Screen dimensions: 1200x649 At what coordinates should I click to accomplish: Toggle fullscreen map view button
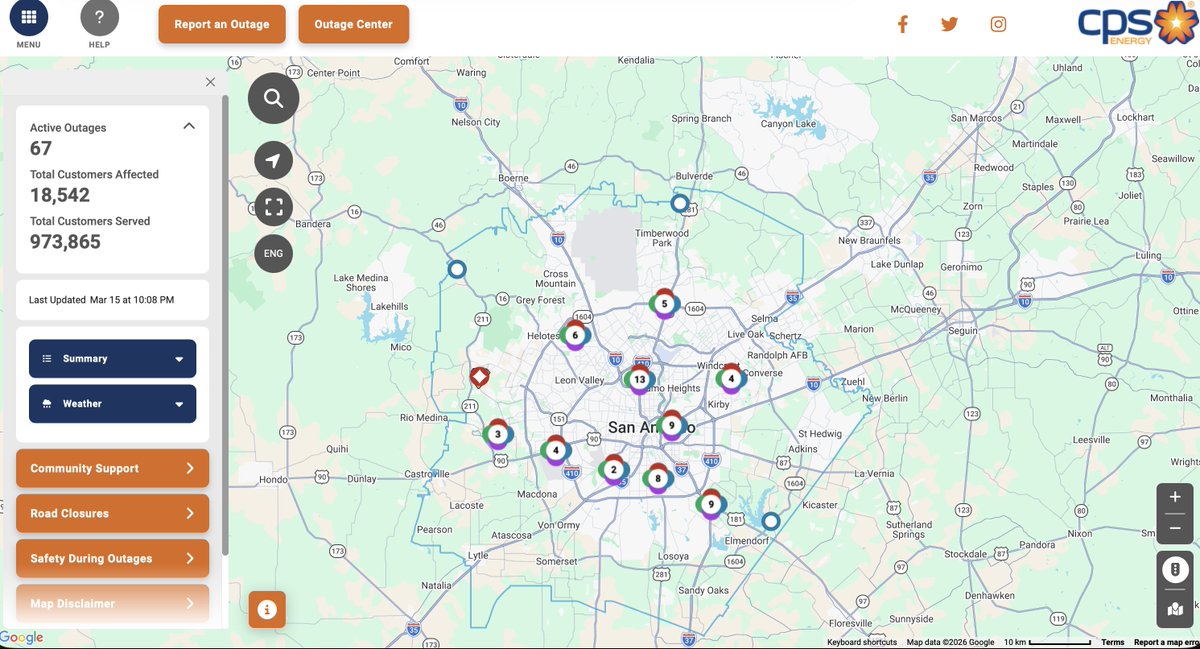[274, 207]
